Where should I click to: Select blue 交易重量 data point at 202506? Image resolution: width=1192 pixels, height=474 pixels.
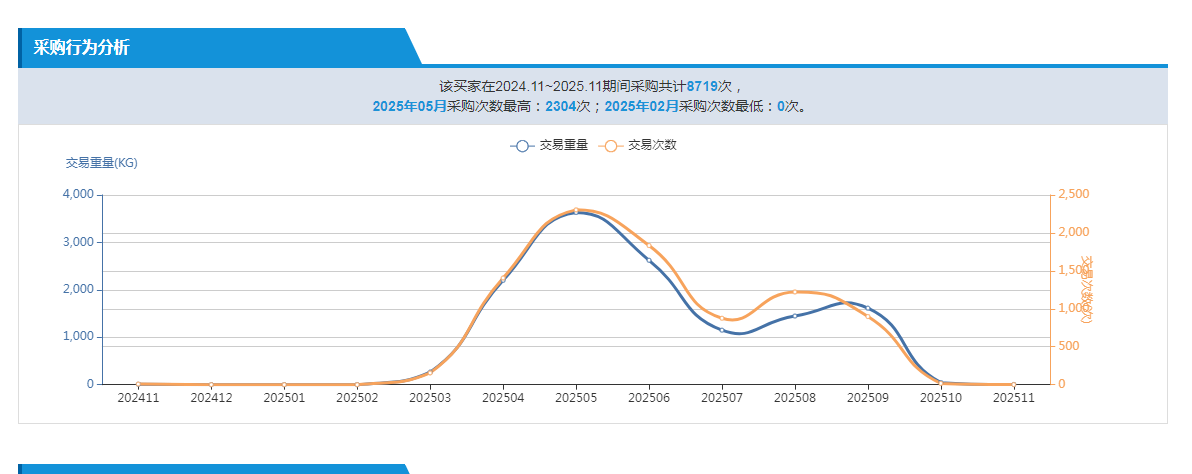tap(649, 261)
